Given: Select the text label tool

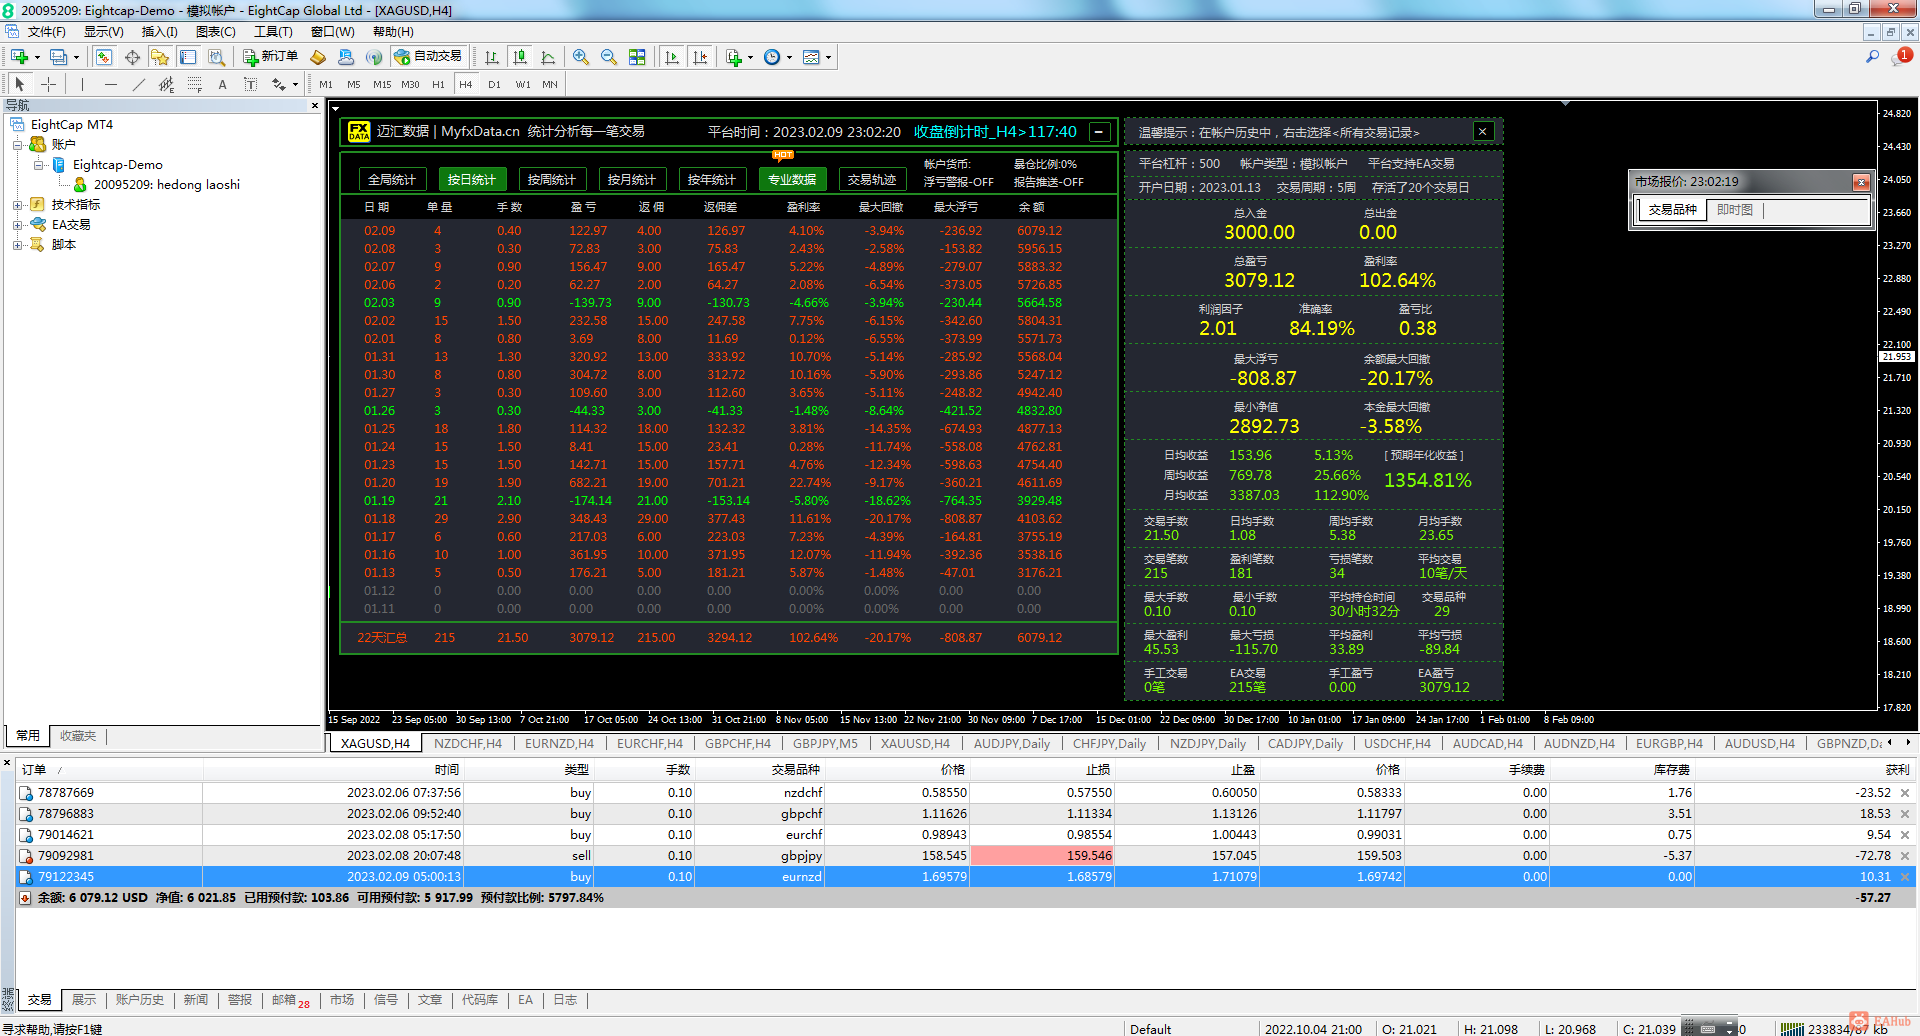Looking at the screenshot, I should tap(250, 84).
